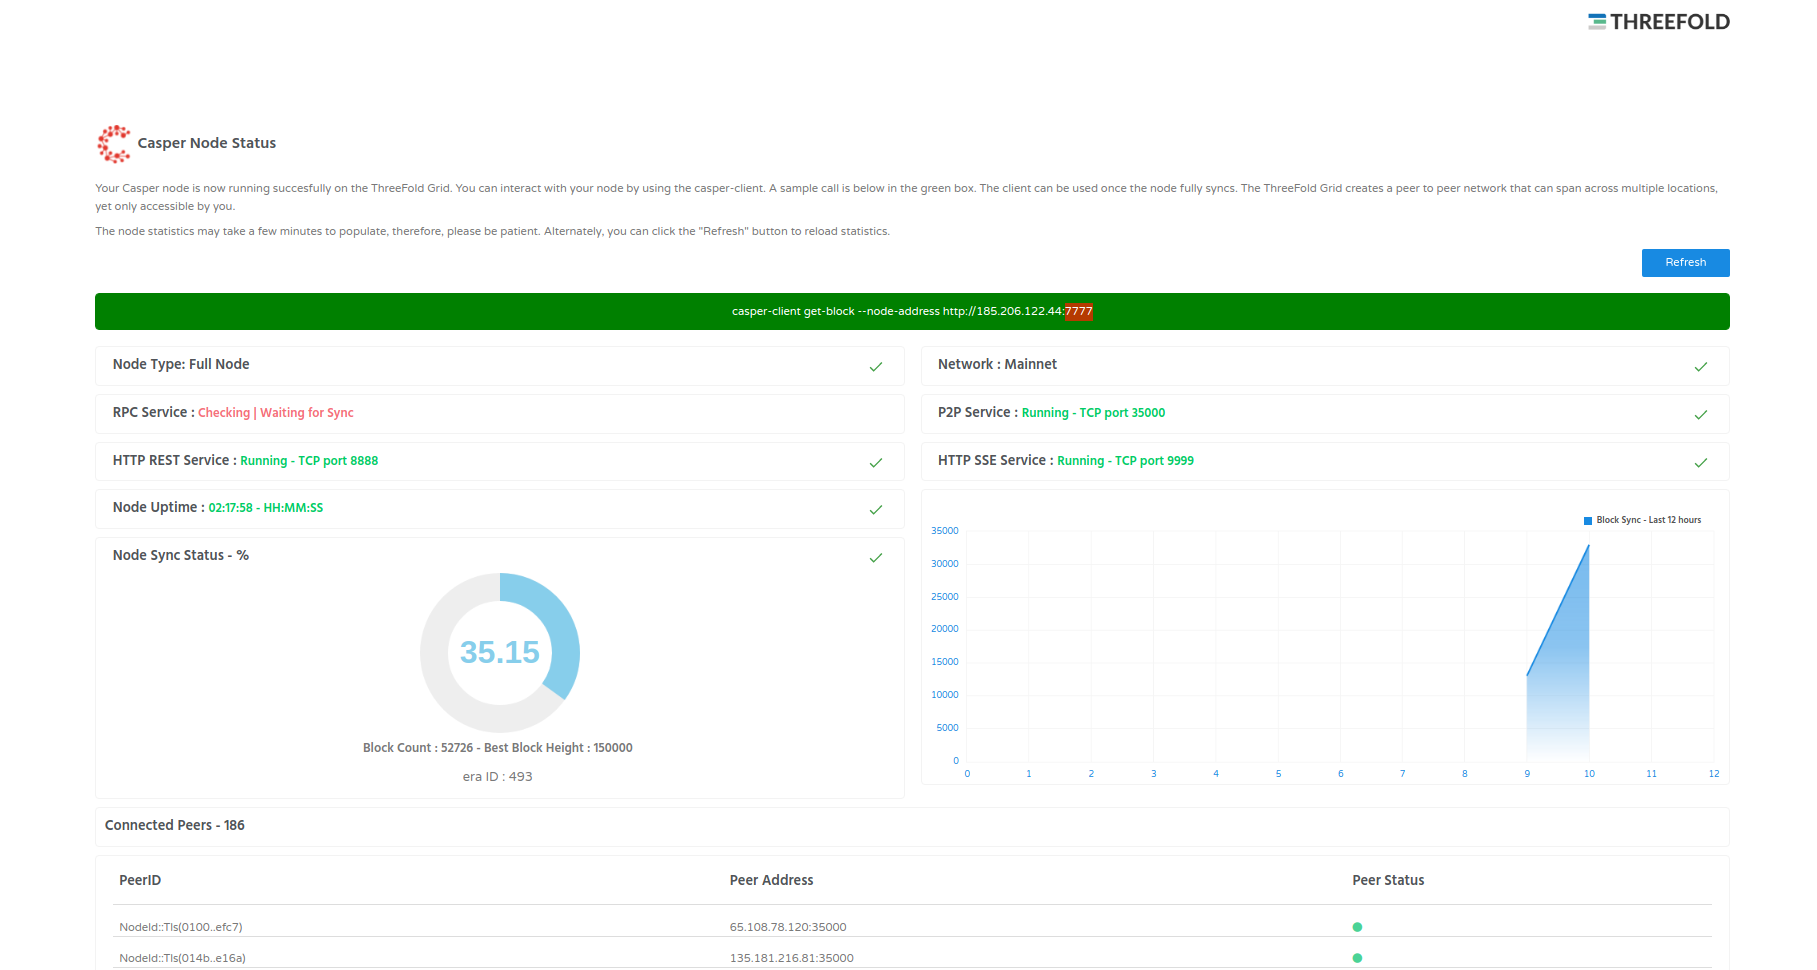Click the red Casper logo icon
The height and width of the screenshot is (970, 1817).
click(113, 144)
